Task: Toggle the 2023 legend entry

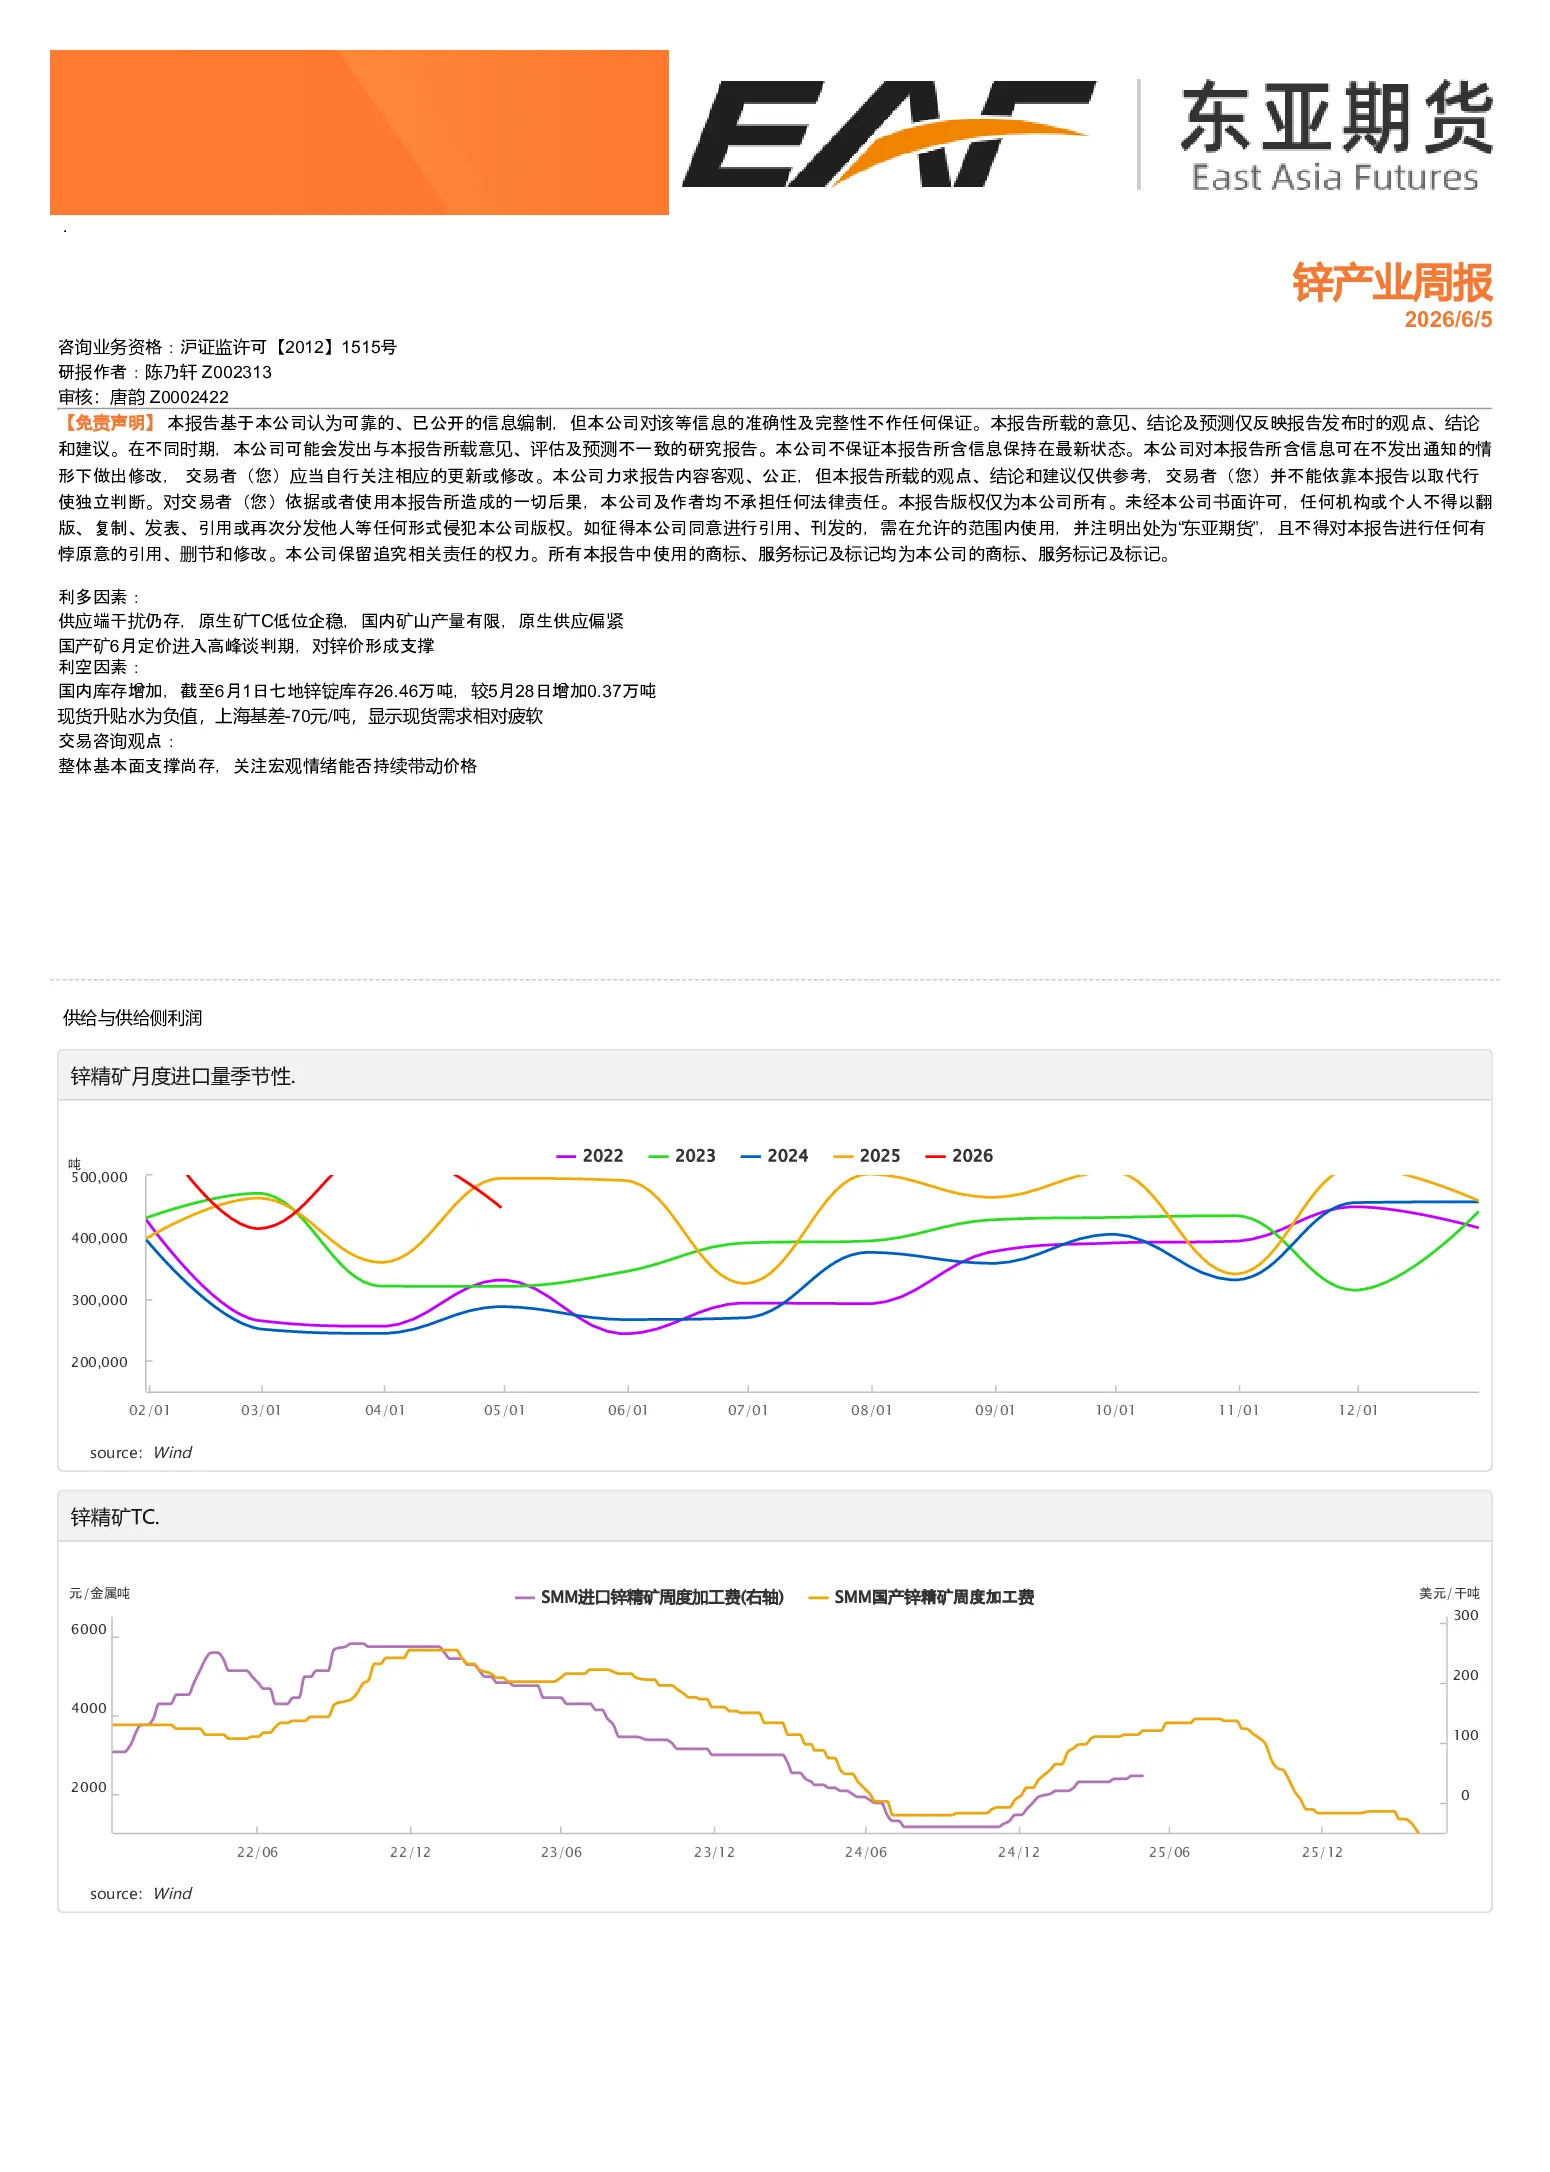Action: click(x=682, y=1156)
